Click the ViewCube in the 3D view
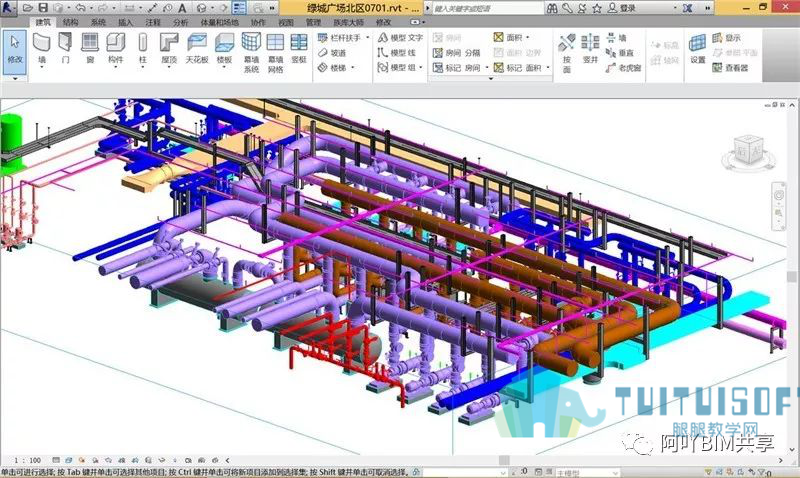800x478 pixels. tap(748, 152)
